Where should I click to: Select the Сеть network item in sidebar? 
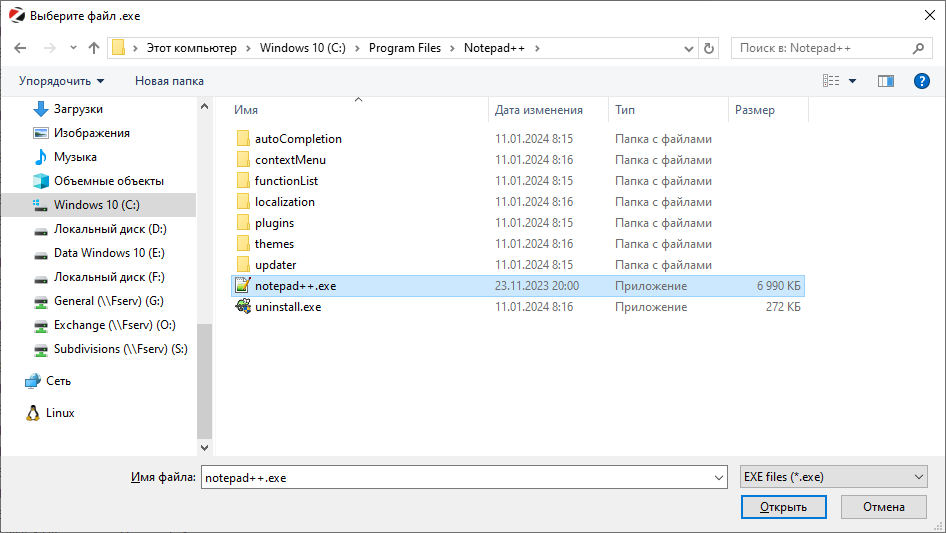coord(58,381)
